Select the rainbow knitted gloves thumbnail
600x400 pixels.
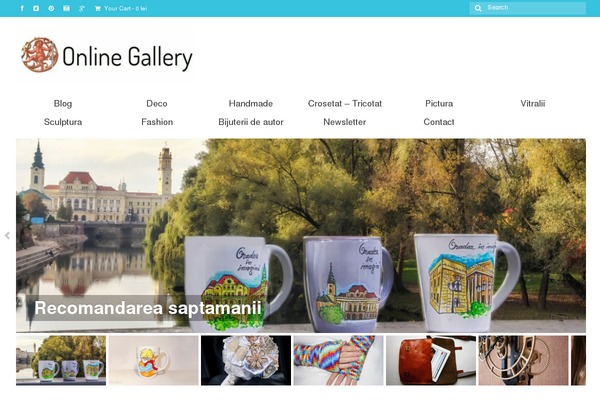[339, 360]
